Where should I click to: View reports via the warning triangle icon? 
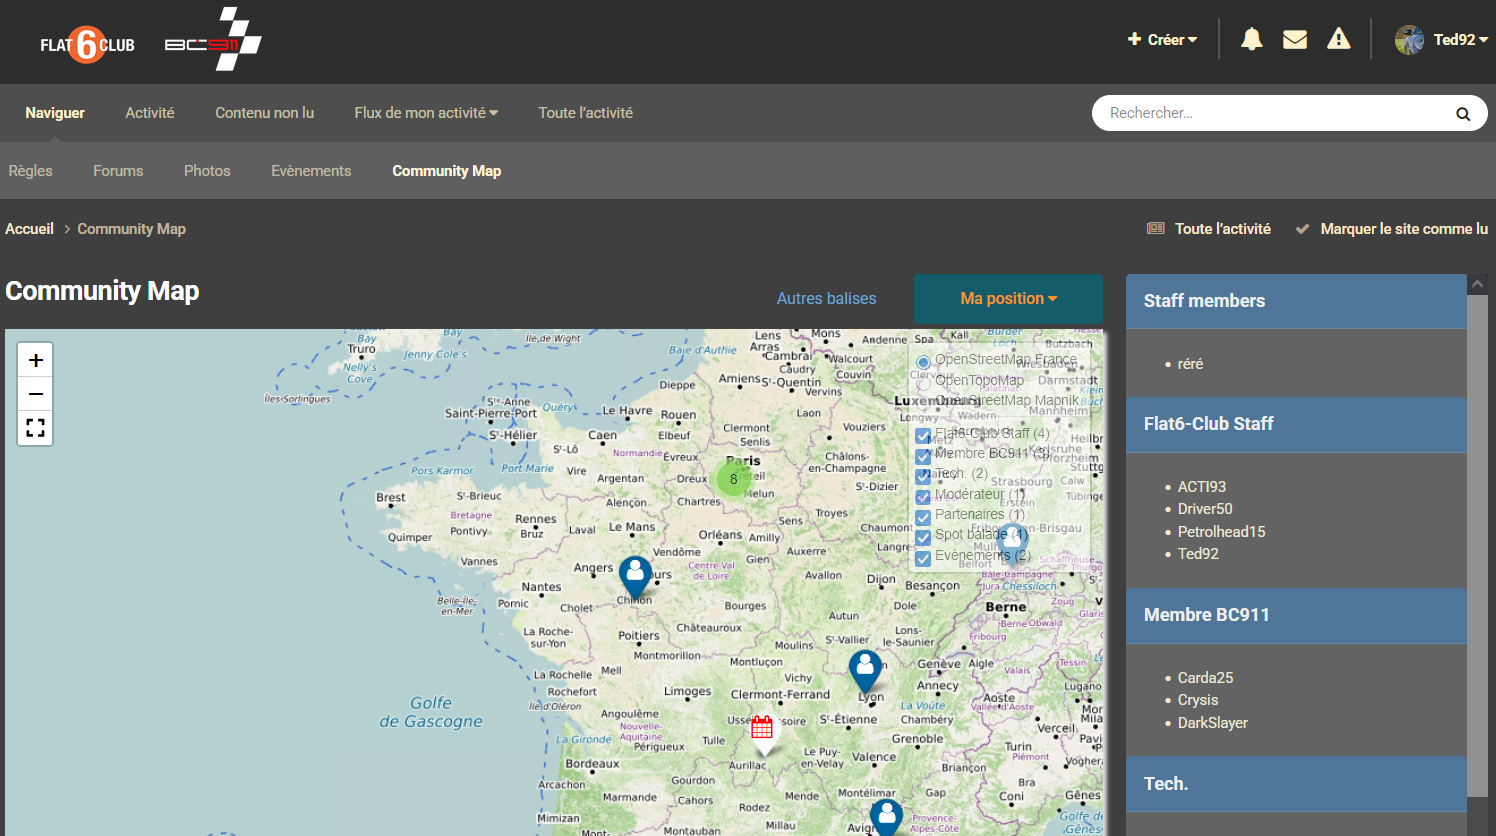pos(1339,40)
